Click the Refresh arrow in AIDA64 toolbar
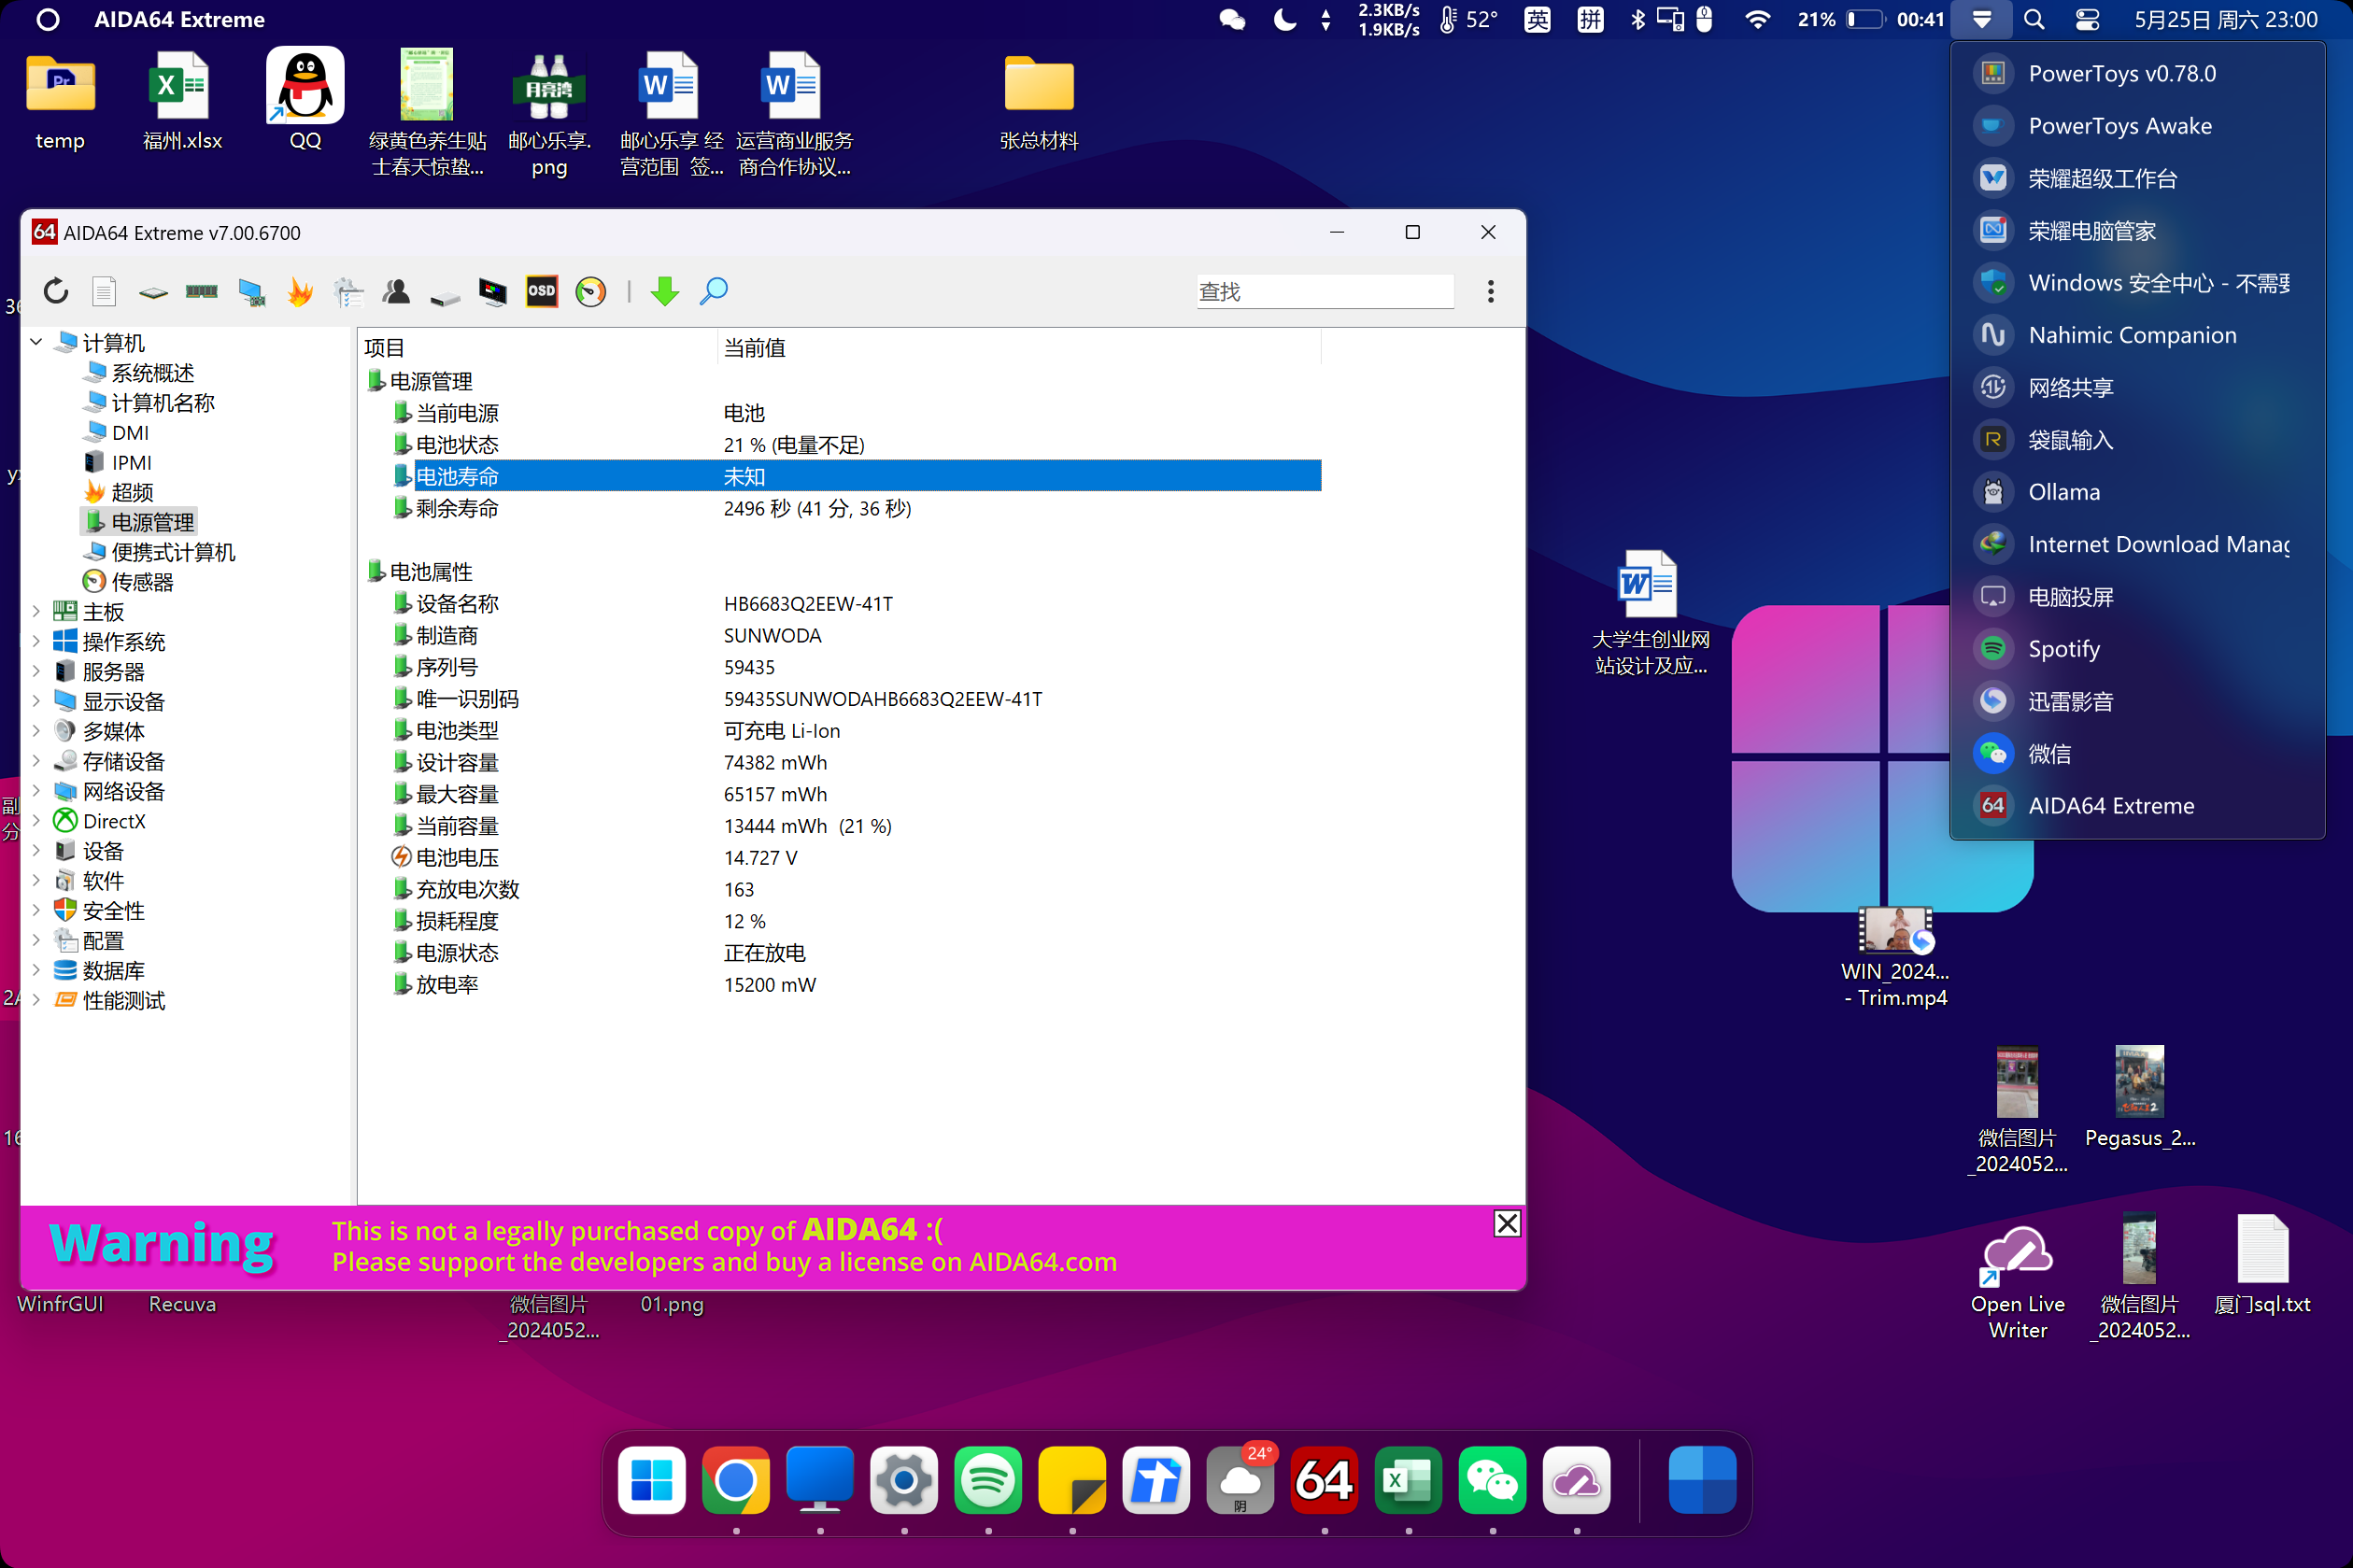 click(x=56, y=291)
